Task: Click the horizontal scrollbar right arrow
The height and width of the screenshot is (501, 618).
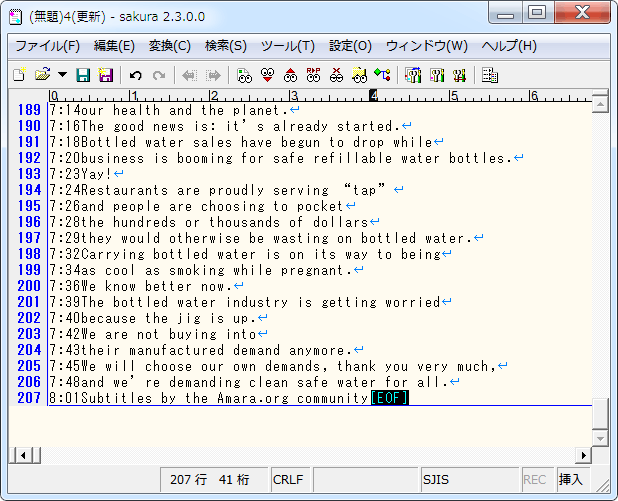Action: [x=583, y=455]
